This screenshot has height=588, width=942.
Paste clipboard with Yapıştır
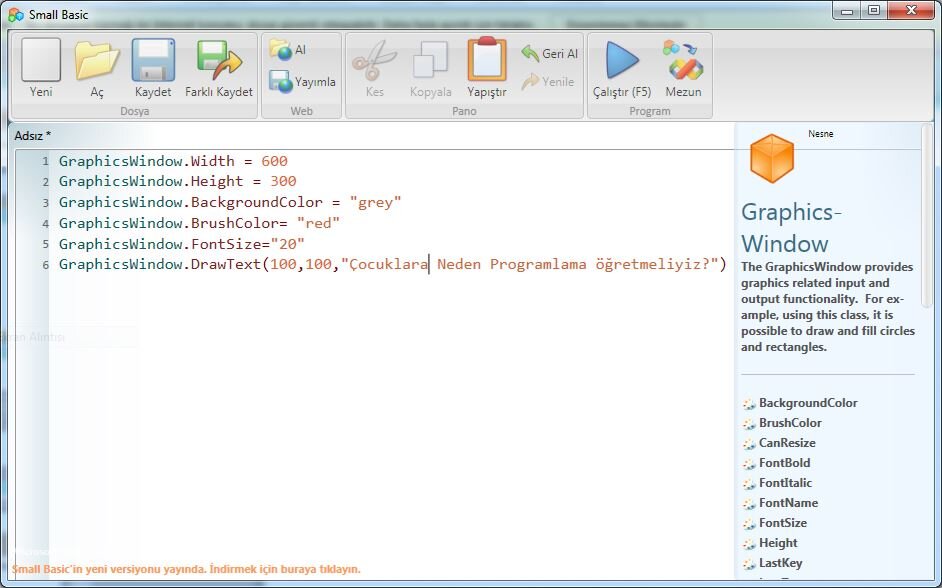pyautogui.click(x=487, y=67)
